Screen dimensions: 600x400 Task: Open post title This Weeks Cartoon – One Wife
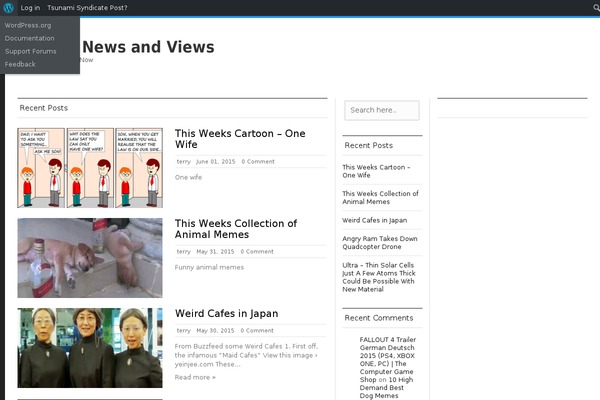240,139
